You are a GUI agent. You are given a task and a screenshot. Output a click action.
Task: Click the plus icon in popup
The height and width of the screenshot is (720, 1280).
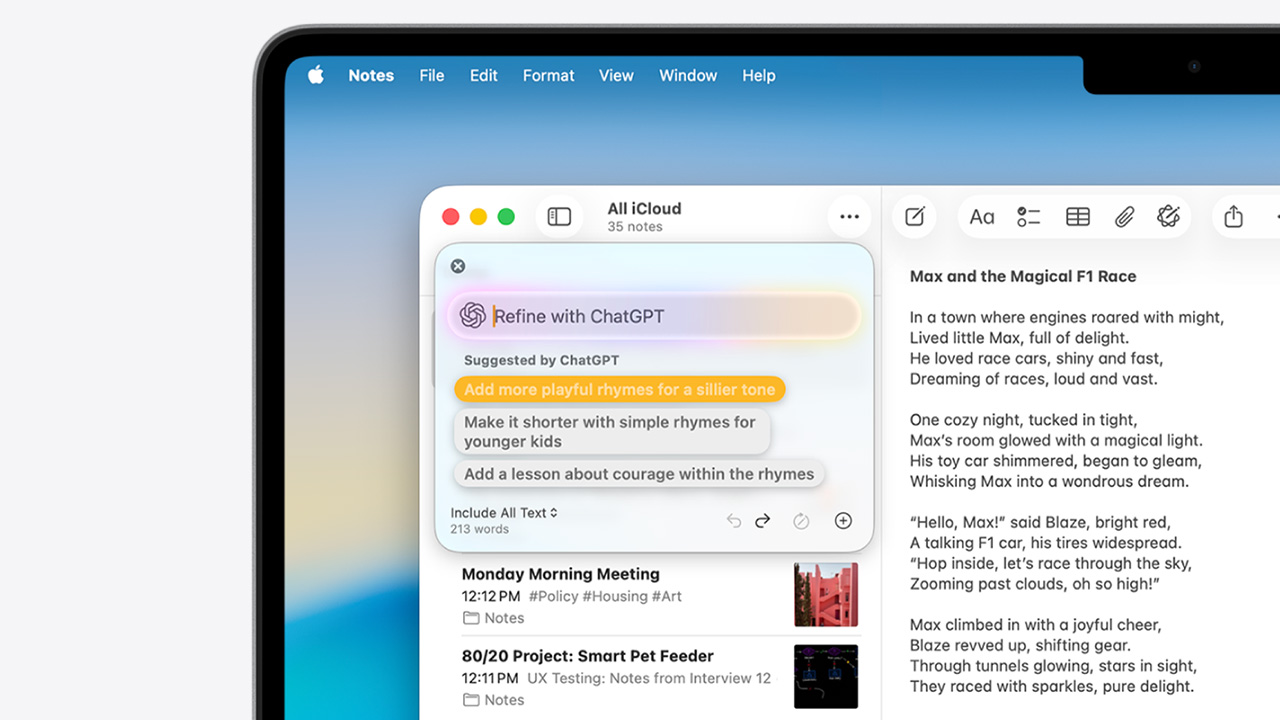pos(843,521)
